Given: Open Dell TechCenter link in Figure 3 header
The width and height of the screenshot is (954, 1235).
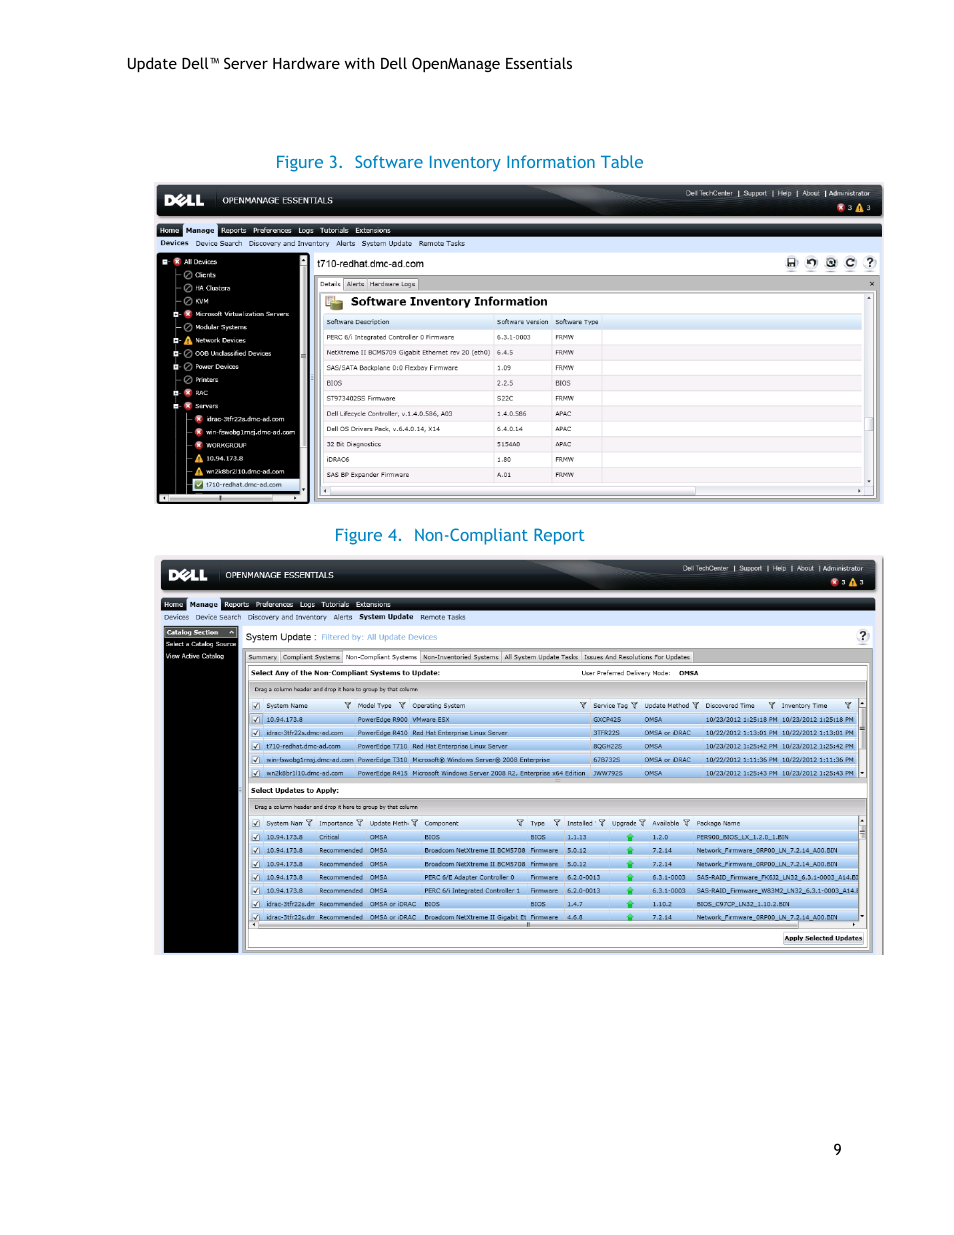Looking at the screenshot, I should point(709,193).
